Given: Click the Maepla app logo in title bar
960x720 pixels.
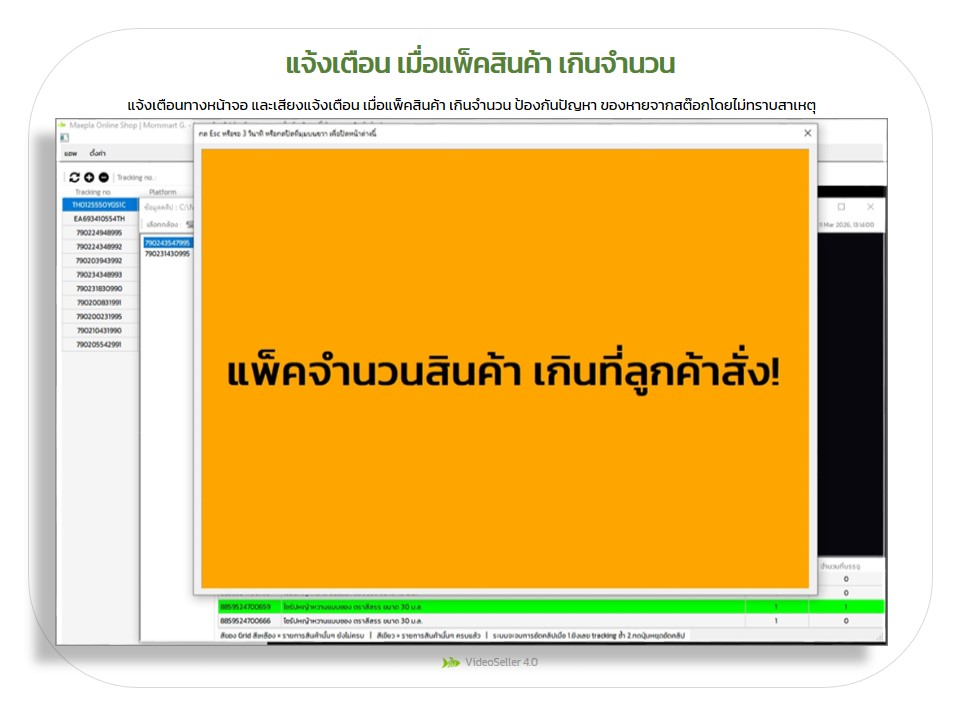Looking at the screenshot, I should tap(62, 126).
